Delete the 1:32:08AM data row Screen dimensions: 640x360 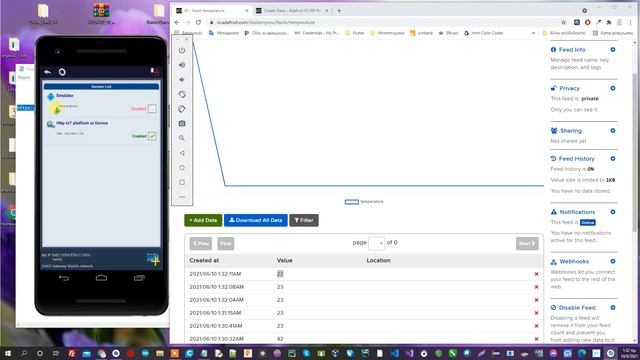click(x=536, y=287)
